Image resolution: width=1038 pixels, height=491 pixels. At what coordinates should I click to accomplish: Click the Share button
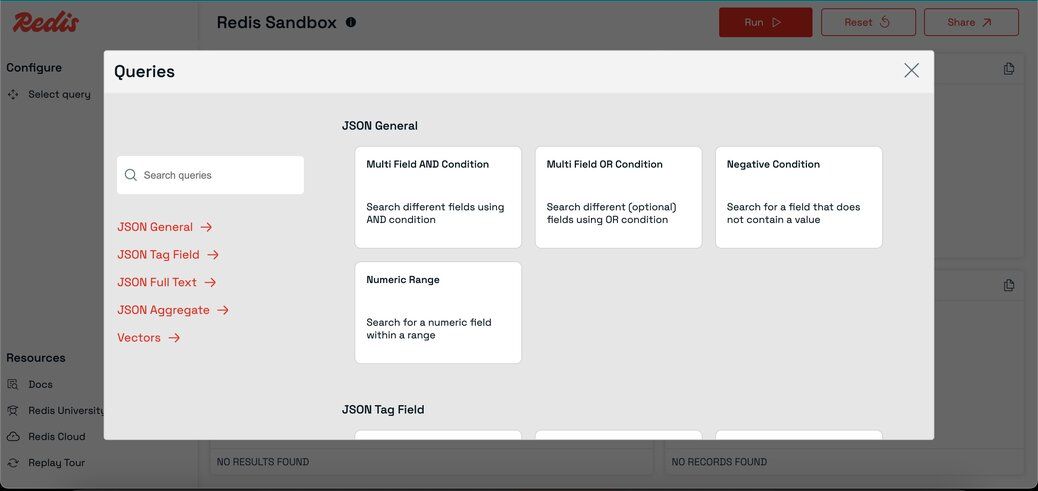(971, 22)
